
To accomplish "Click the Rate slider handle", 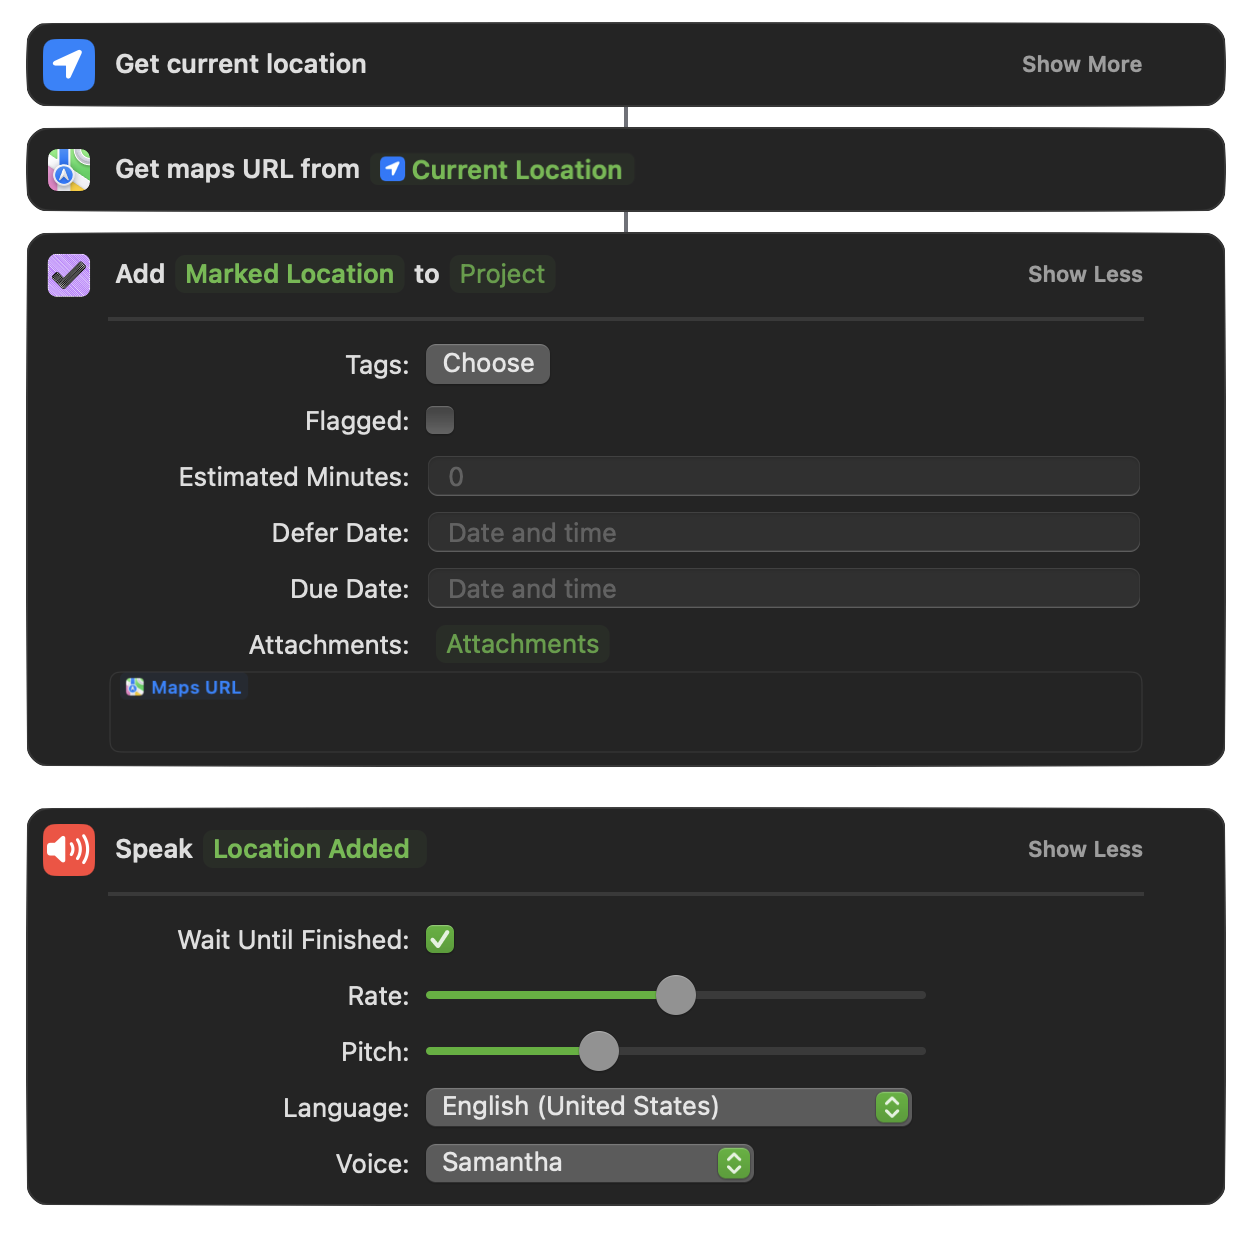I will click(x=676, y=995).
